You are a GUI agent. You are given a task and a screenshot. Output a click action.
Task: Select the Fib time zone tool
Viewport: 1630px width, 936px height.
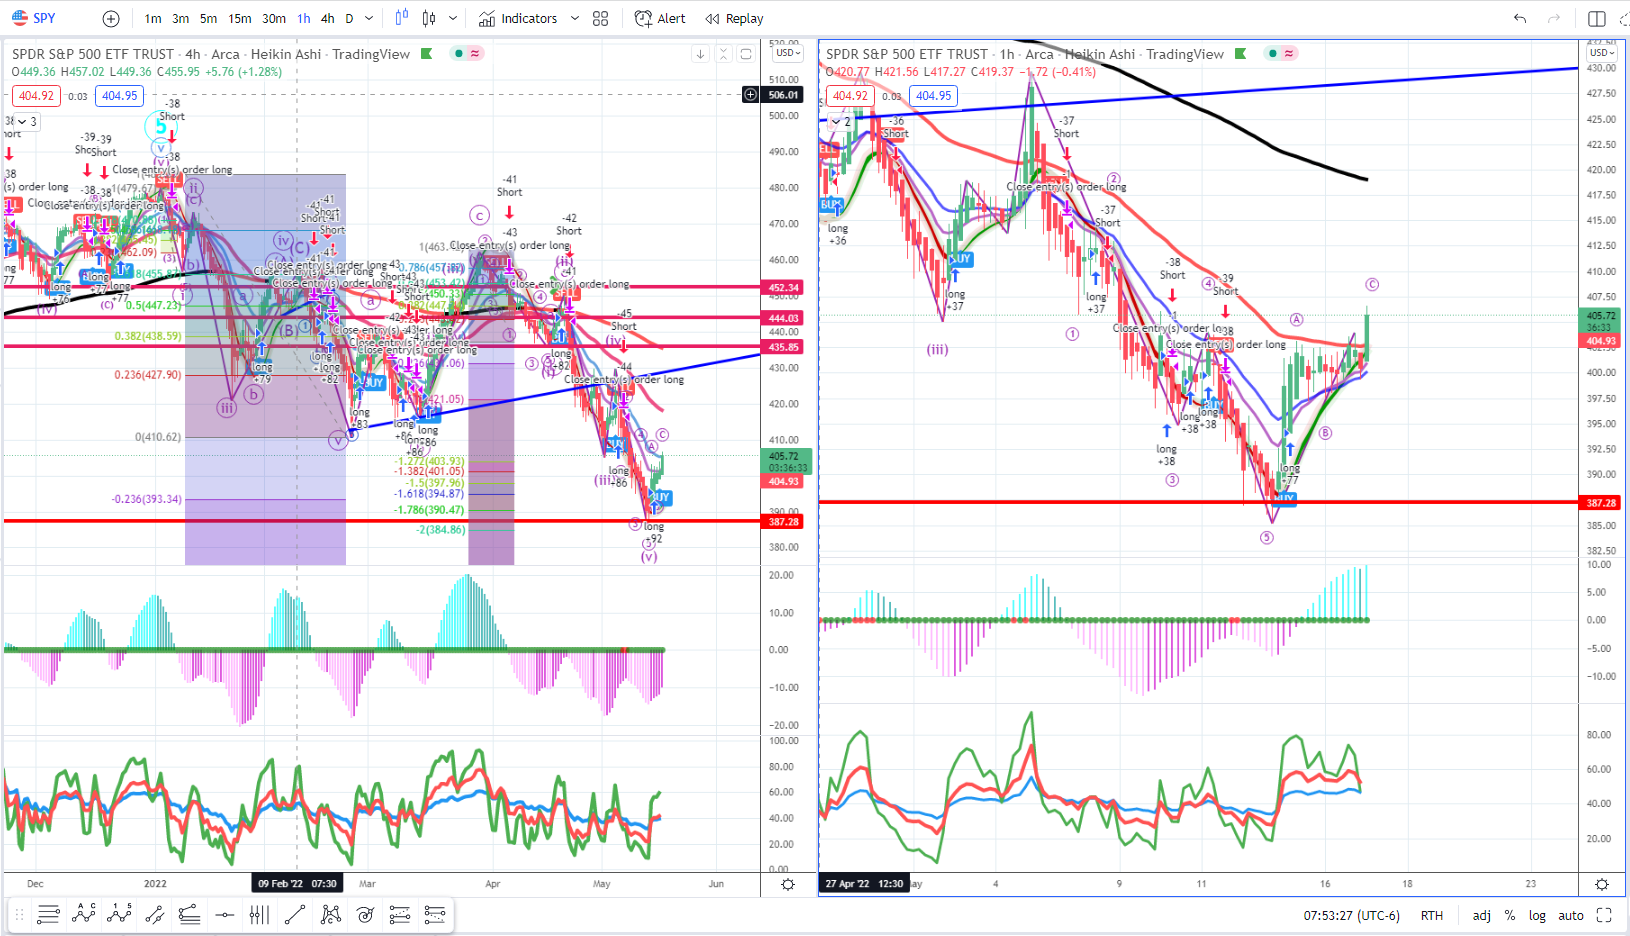point(259,914)
